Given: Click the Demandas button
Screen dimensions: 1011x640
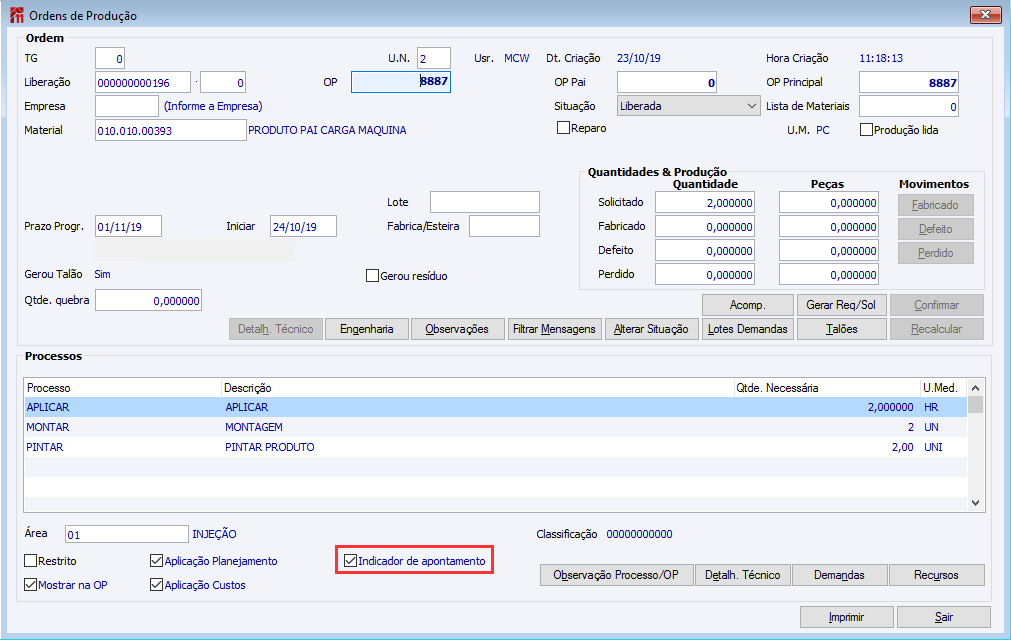Looking at the screenshot, I should coord(839,575).
